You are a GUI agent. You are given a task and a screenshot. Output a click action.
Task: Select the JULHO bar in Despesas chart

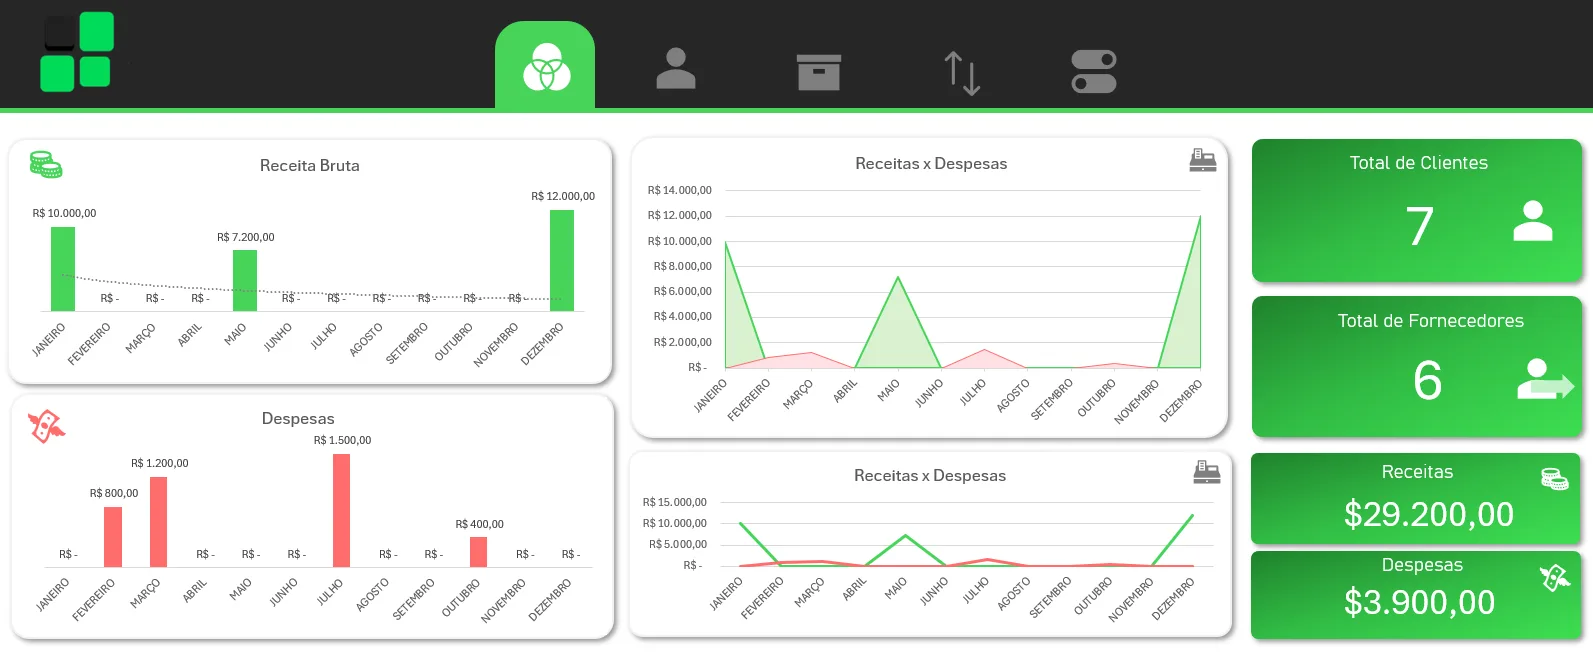click(x=341, y=510)
